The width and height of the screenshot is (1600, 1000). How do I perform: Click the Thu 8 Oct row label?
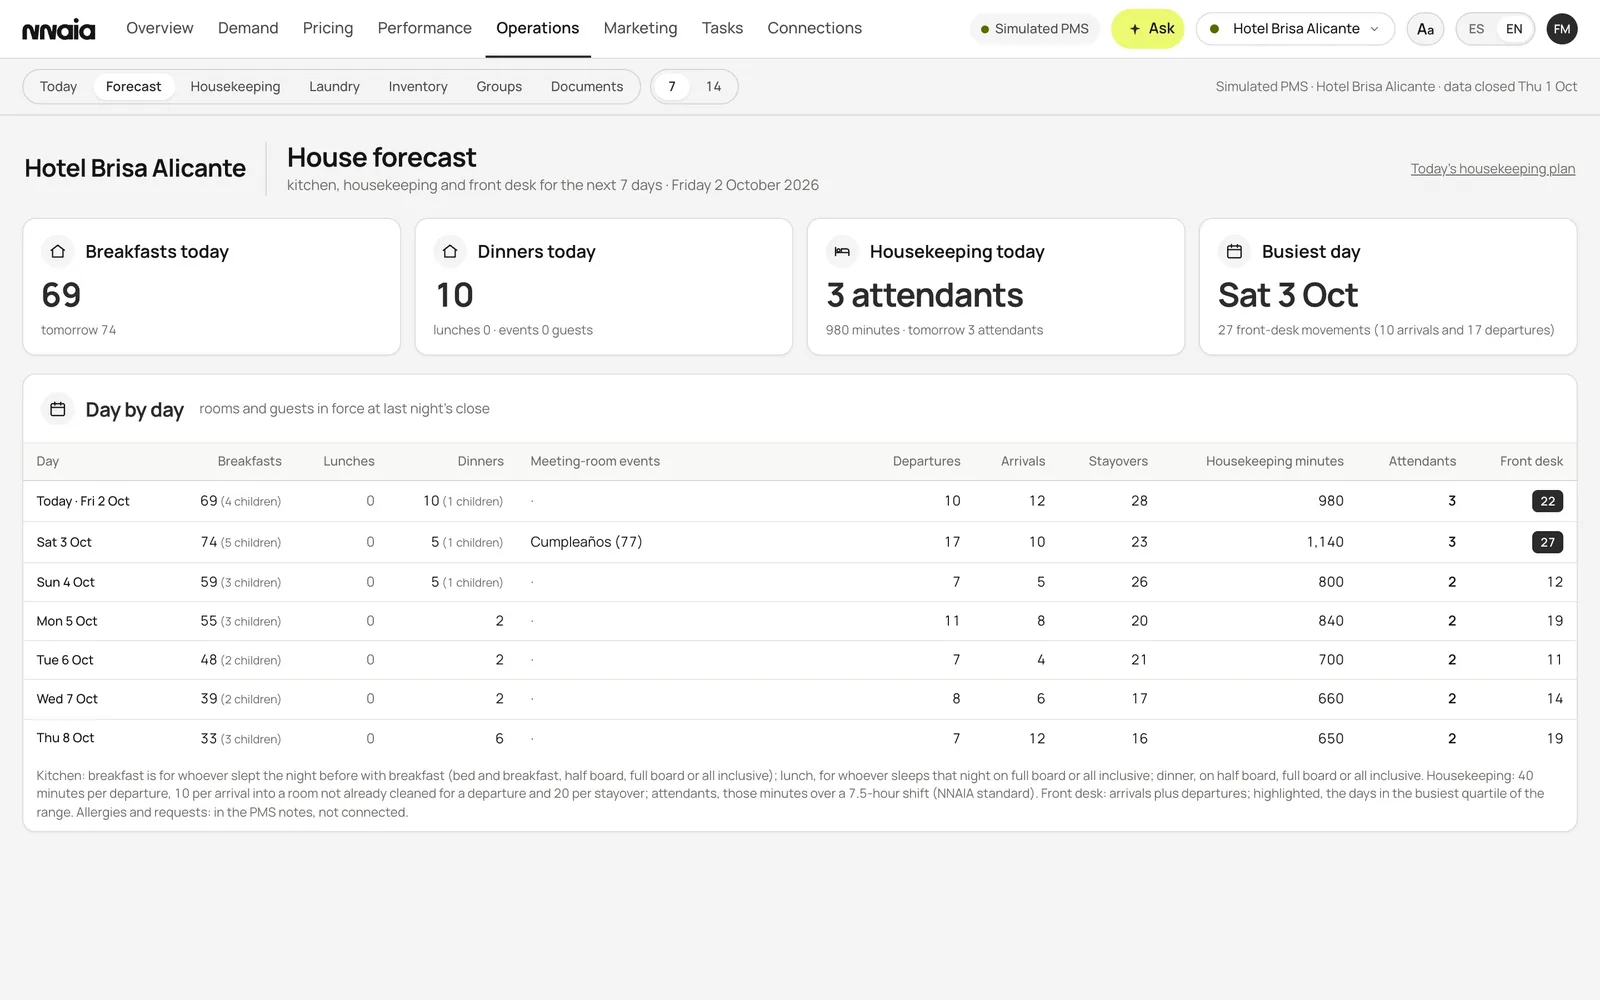(x=66, y=738)
